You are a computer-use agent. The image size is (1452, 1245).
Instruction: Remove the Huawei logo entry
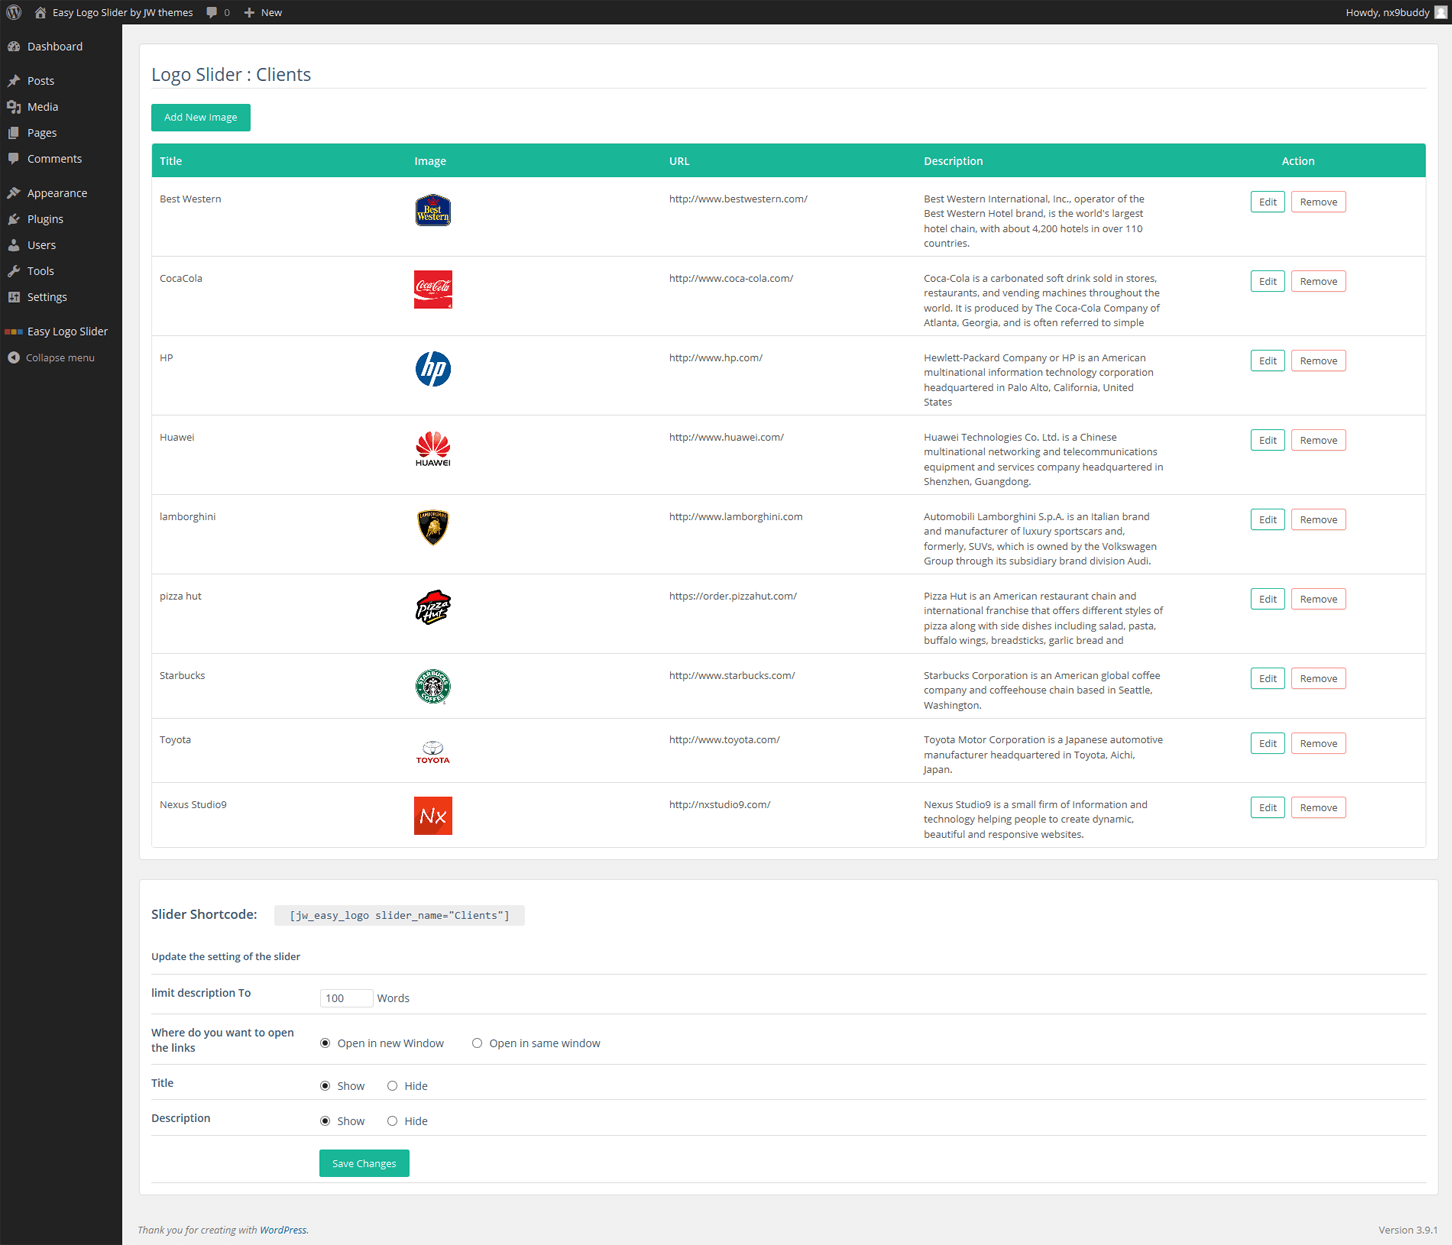tap(1318, 440)
